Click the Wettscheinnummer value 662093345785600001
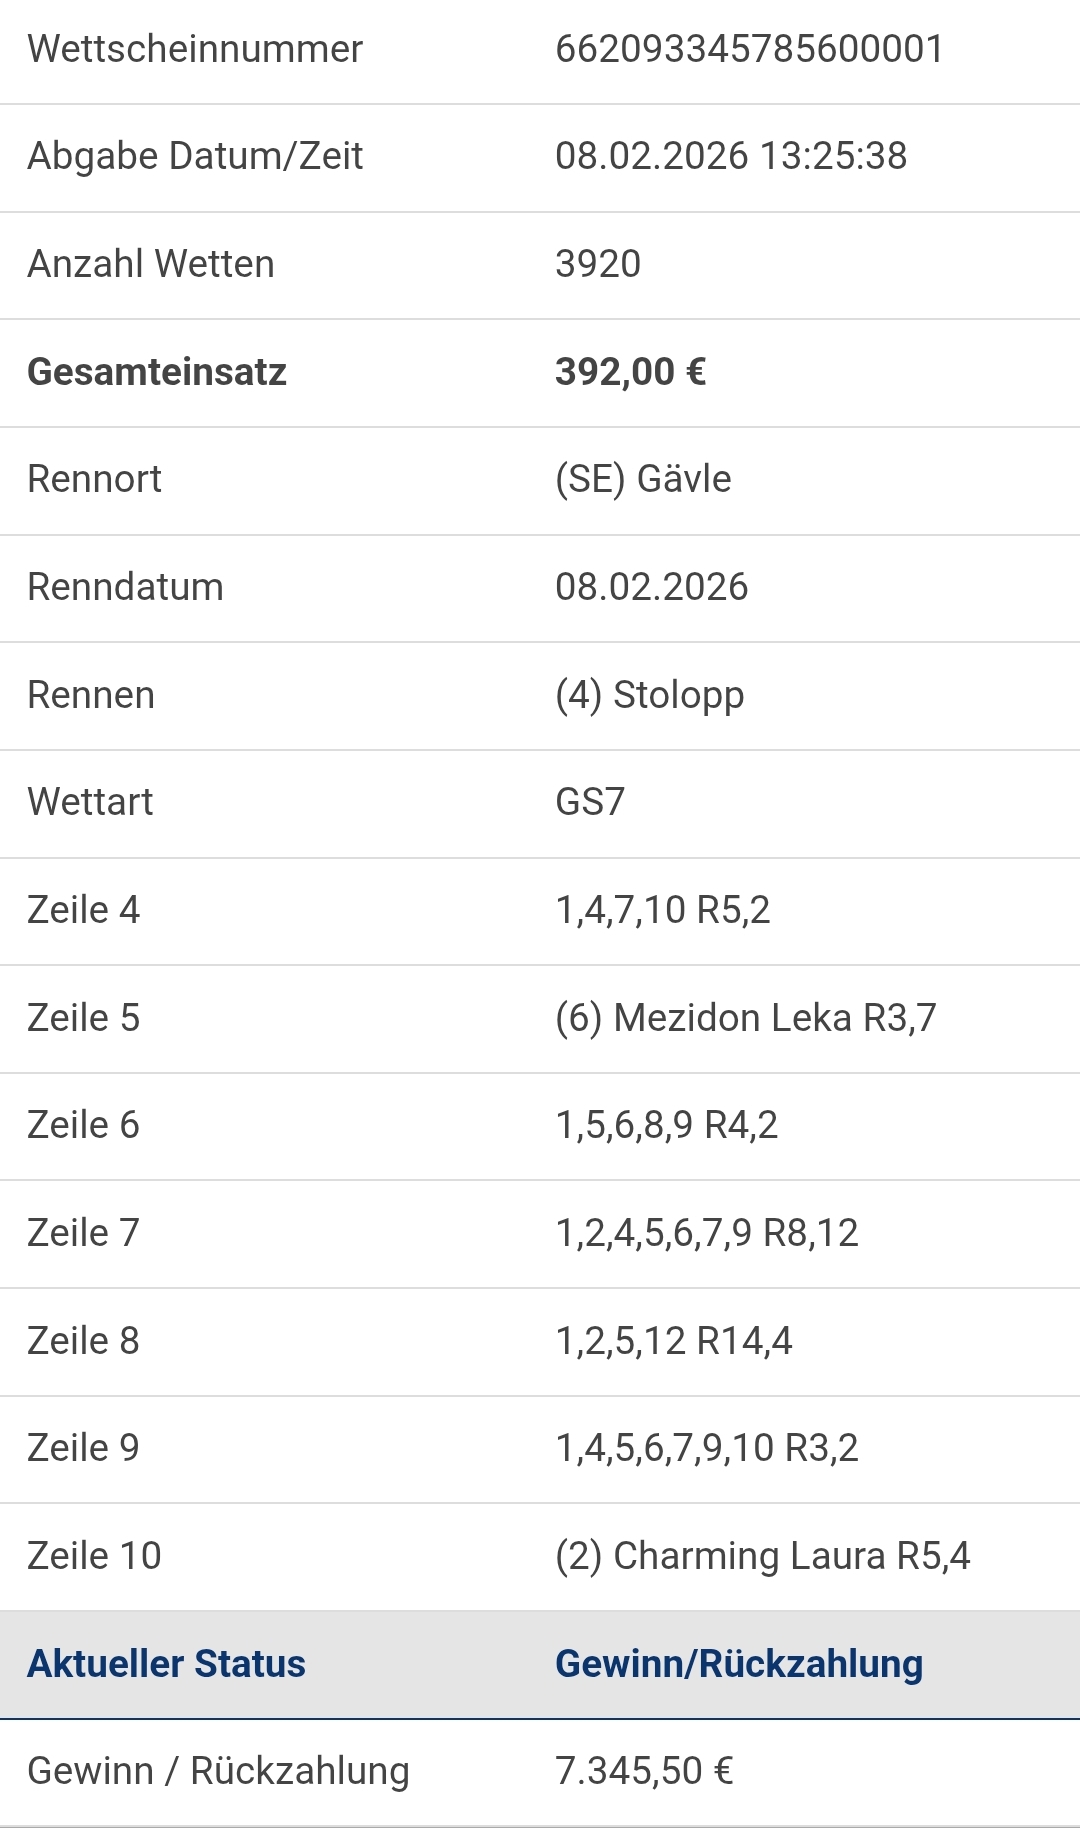The image size is (1080, 1828). 749,49
